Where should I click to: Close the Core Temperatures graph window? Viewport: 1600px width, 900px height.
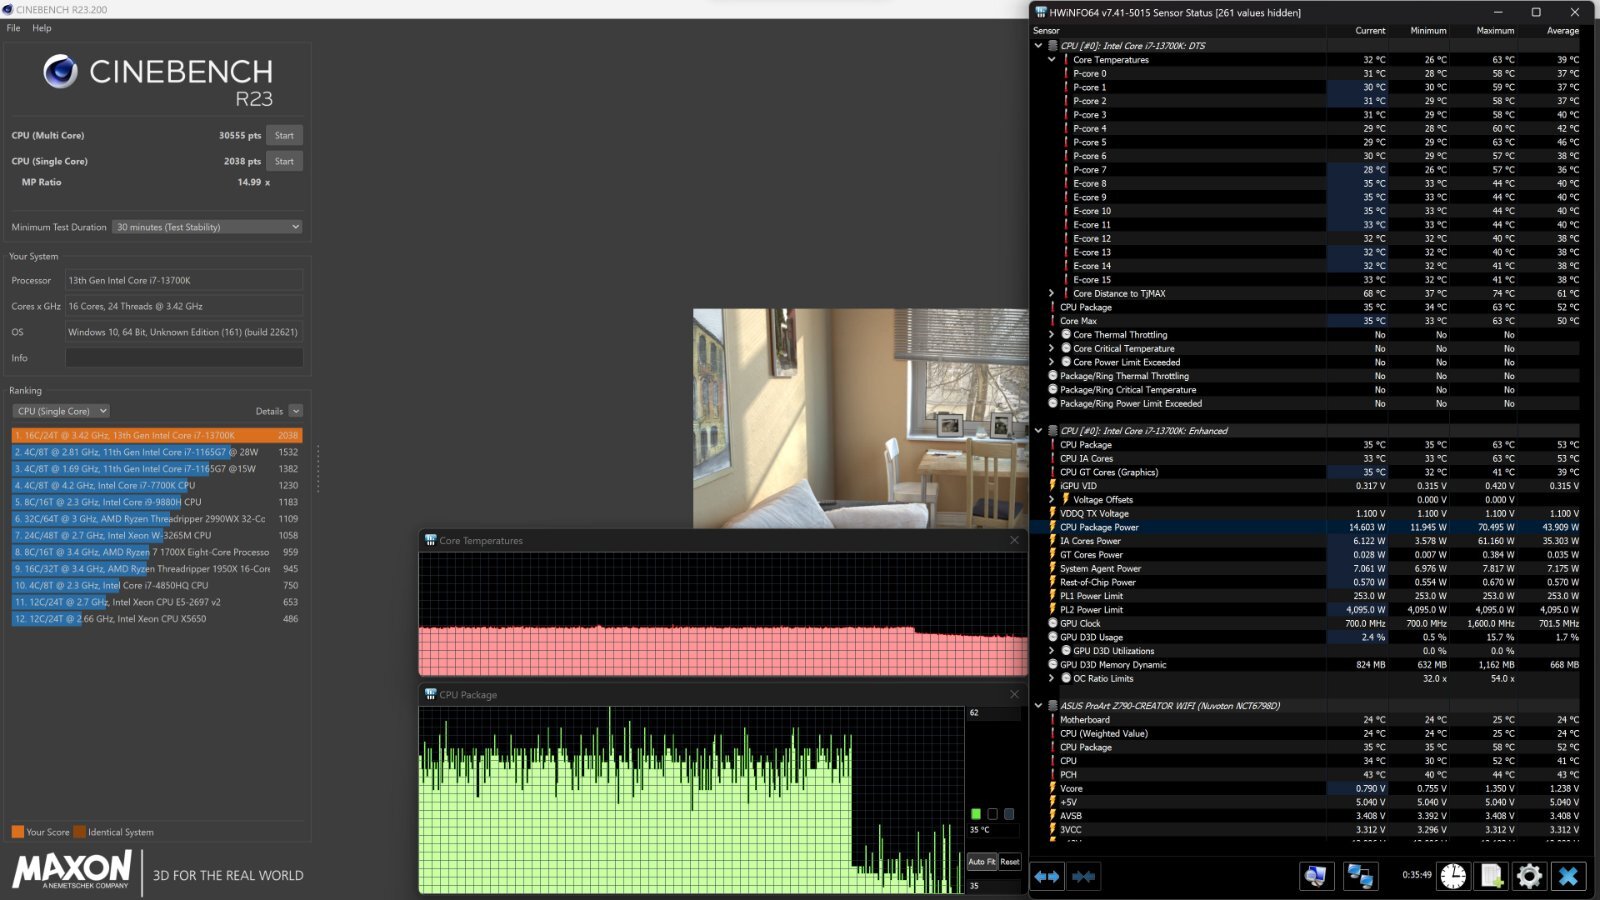click(1014, 540)
